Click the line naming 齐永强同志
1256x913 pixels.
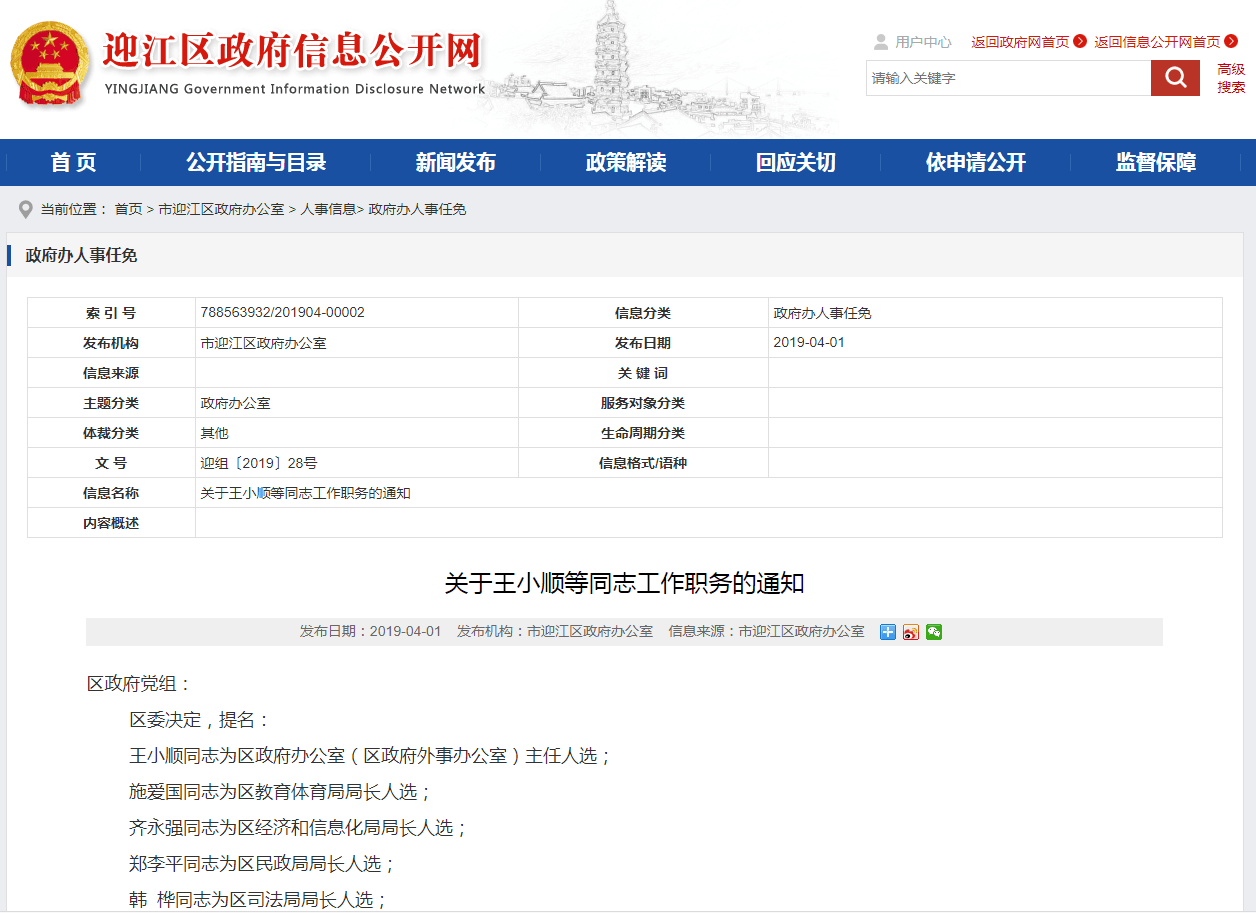click(299, 828)
